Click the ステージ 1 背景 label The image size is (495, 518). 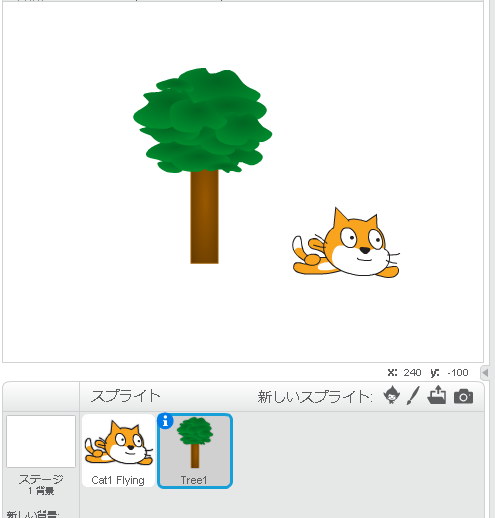click(41, 484)
